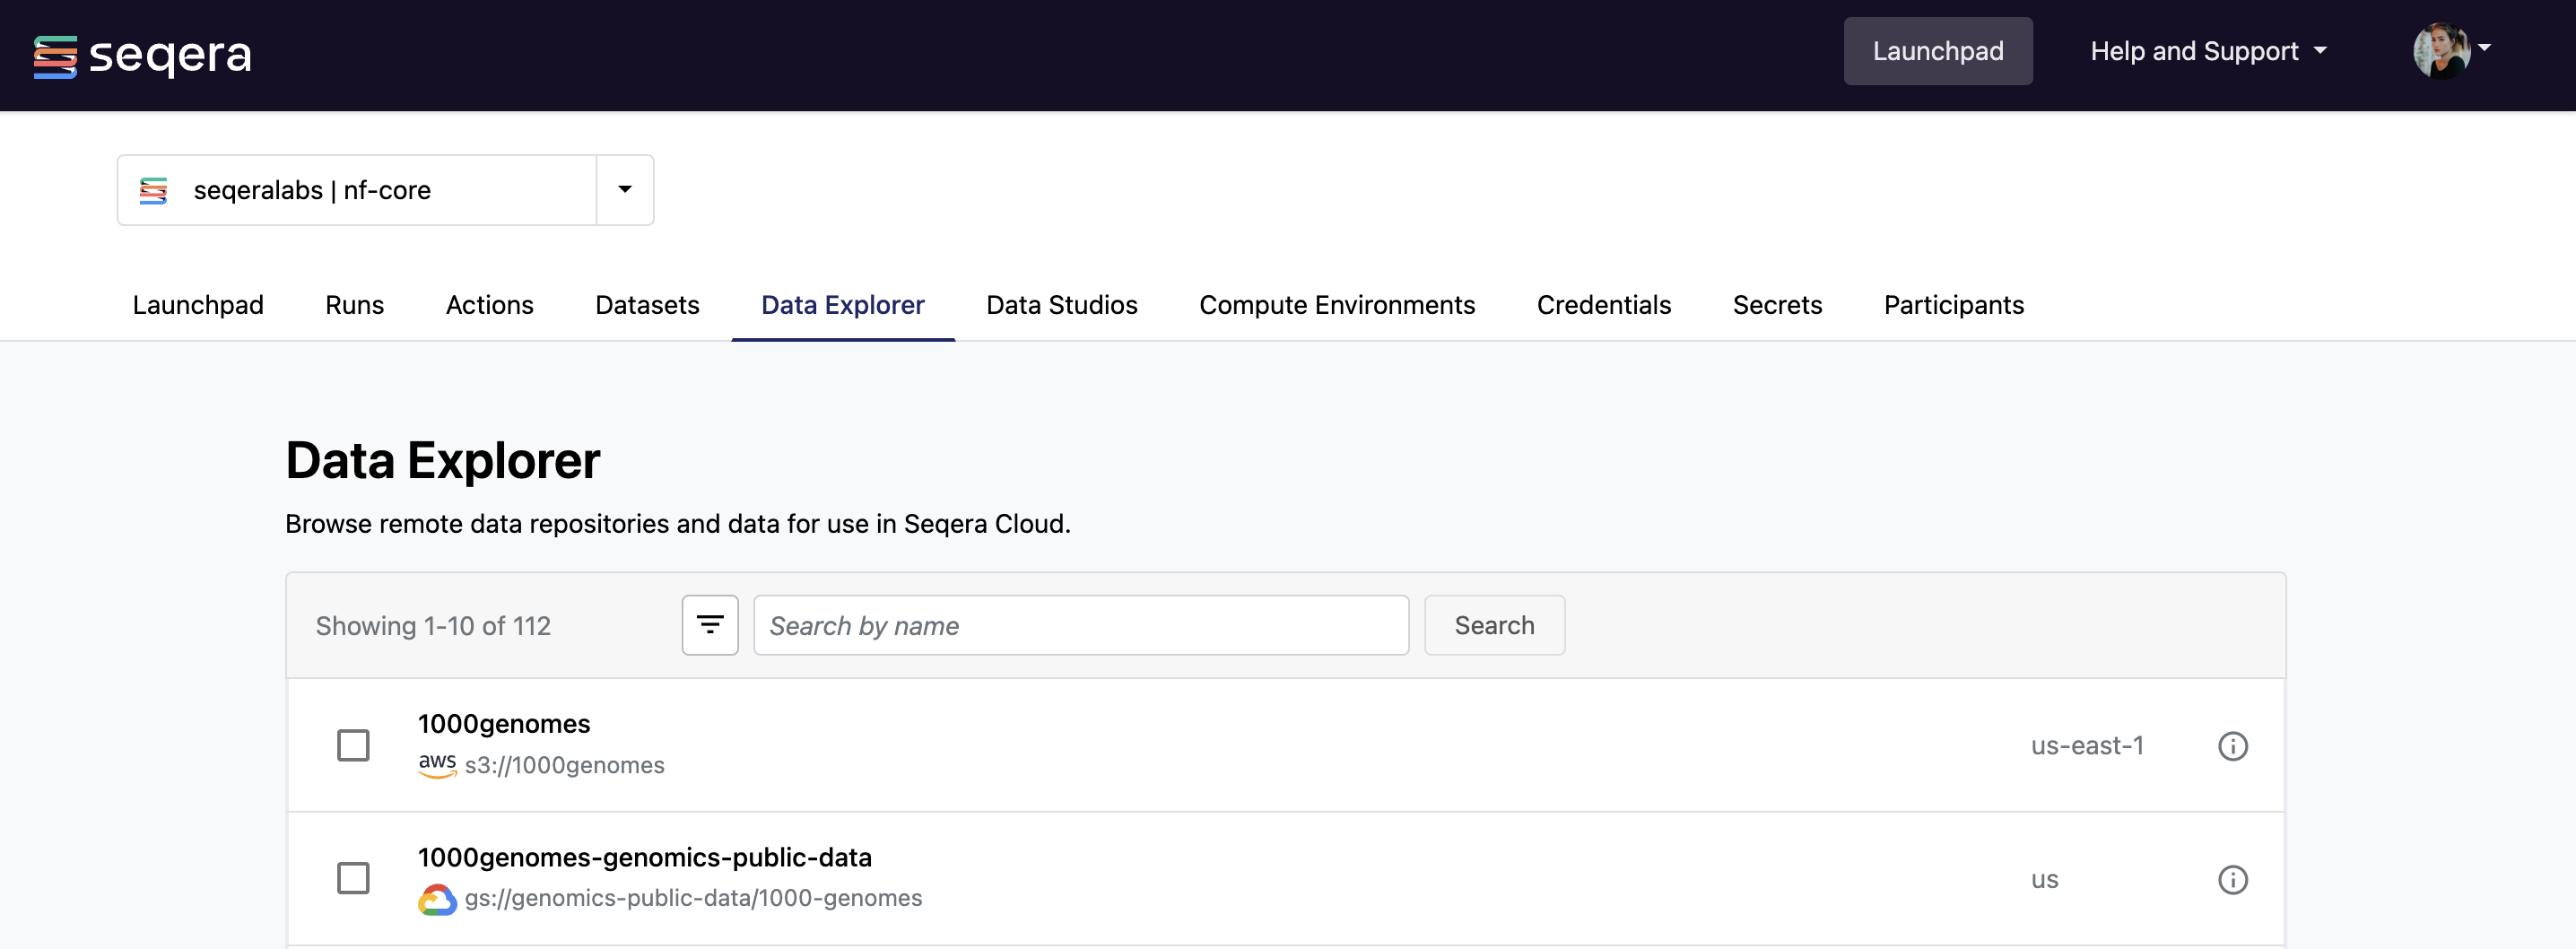
Task: Click the AWS icon under 1000genomes
Action: [x=437, y=764]
